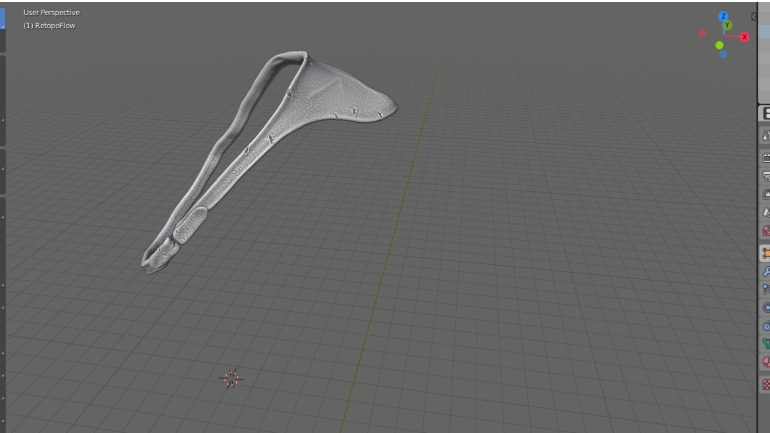The width and height of the screenshot is (770, 433).
Task: Click the "User Perspective" viewport label
Action: click(52, 12)
